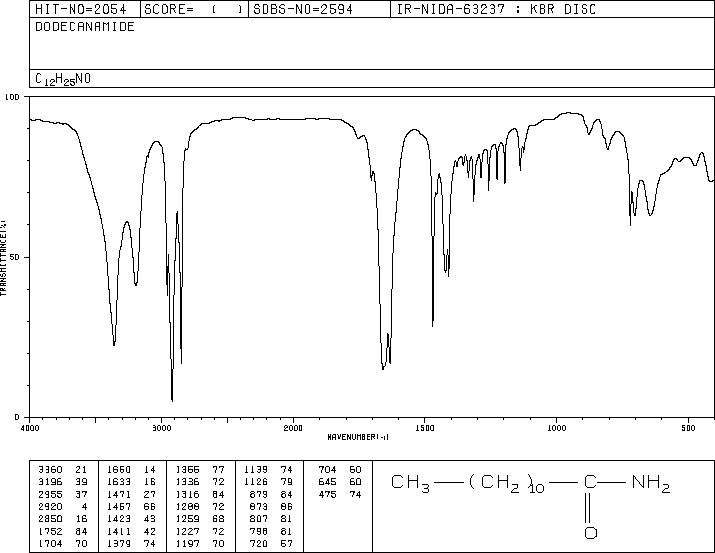The height and width of the screenshot is (553, 715).
Task: Click the 2000 wavenumber axis label
Action: click(x=293, y=428)
